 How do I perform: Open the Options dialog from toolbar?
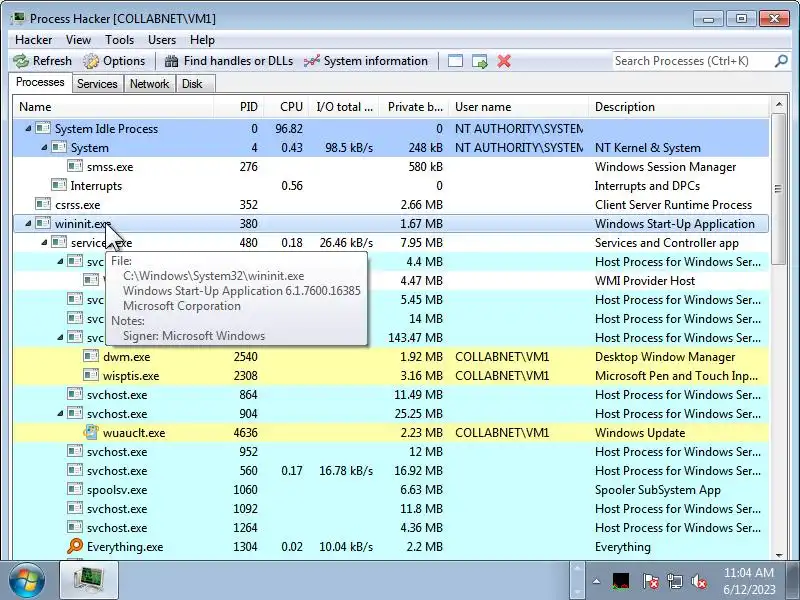(114, 61)
